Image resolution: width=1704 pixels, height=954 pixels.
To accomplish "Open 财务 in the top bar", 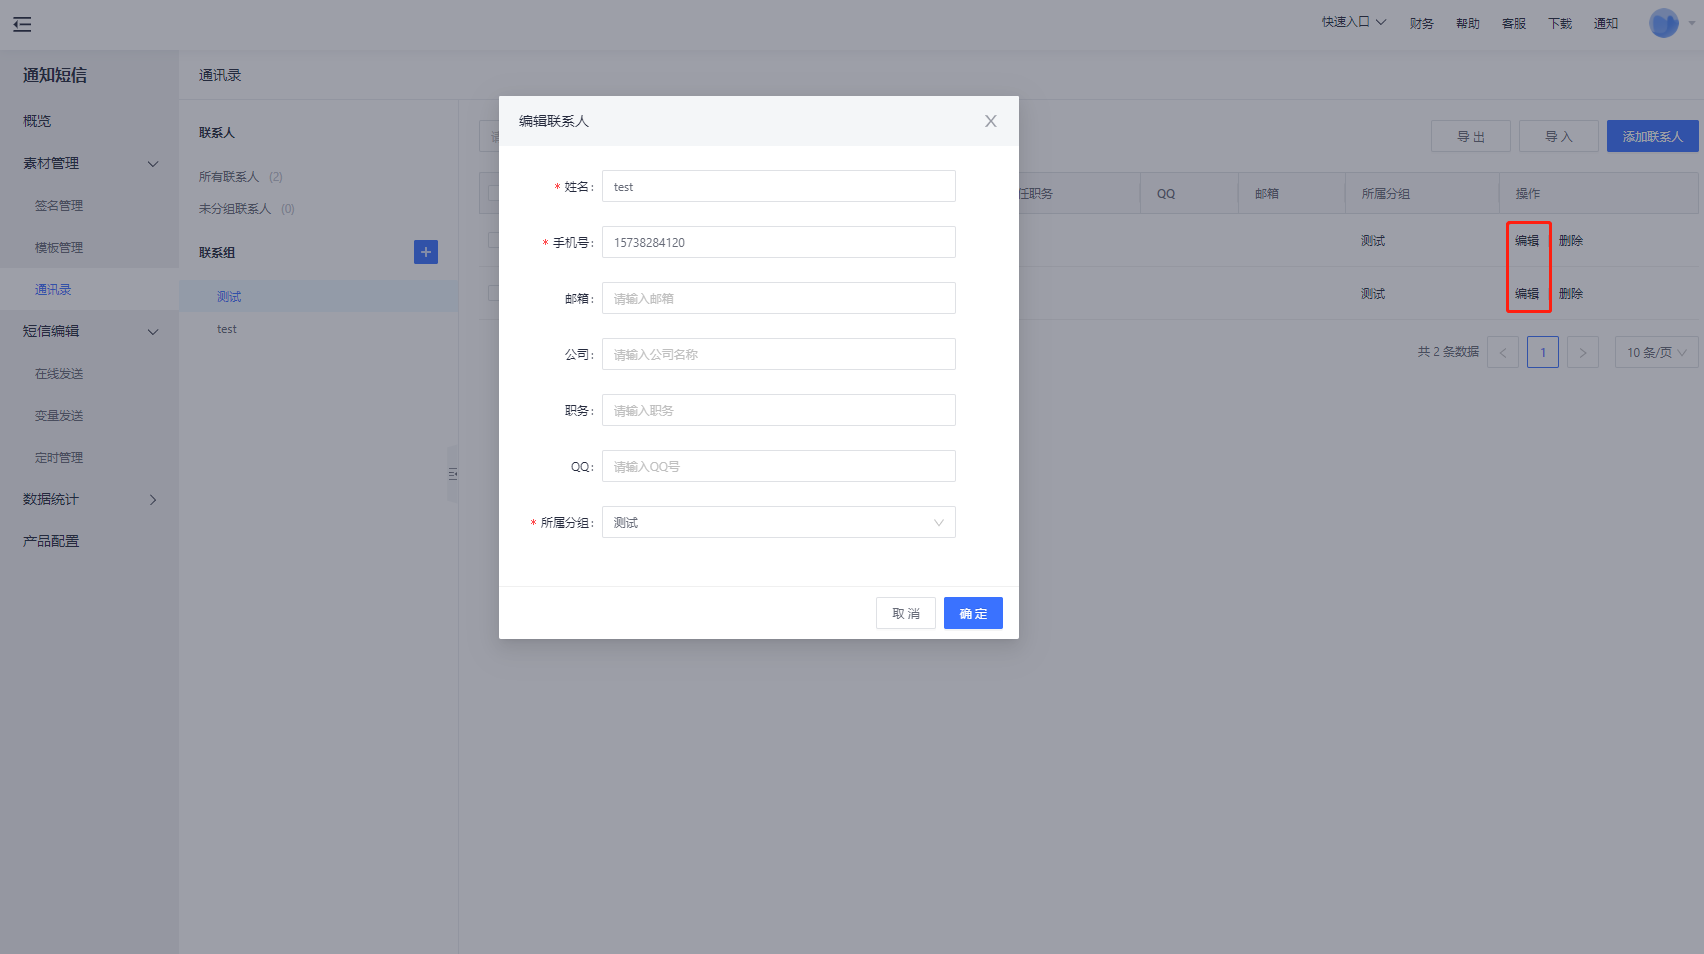I will click(1421, 24).
